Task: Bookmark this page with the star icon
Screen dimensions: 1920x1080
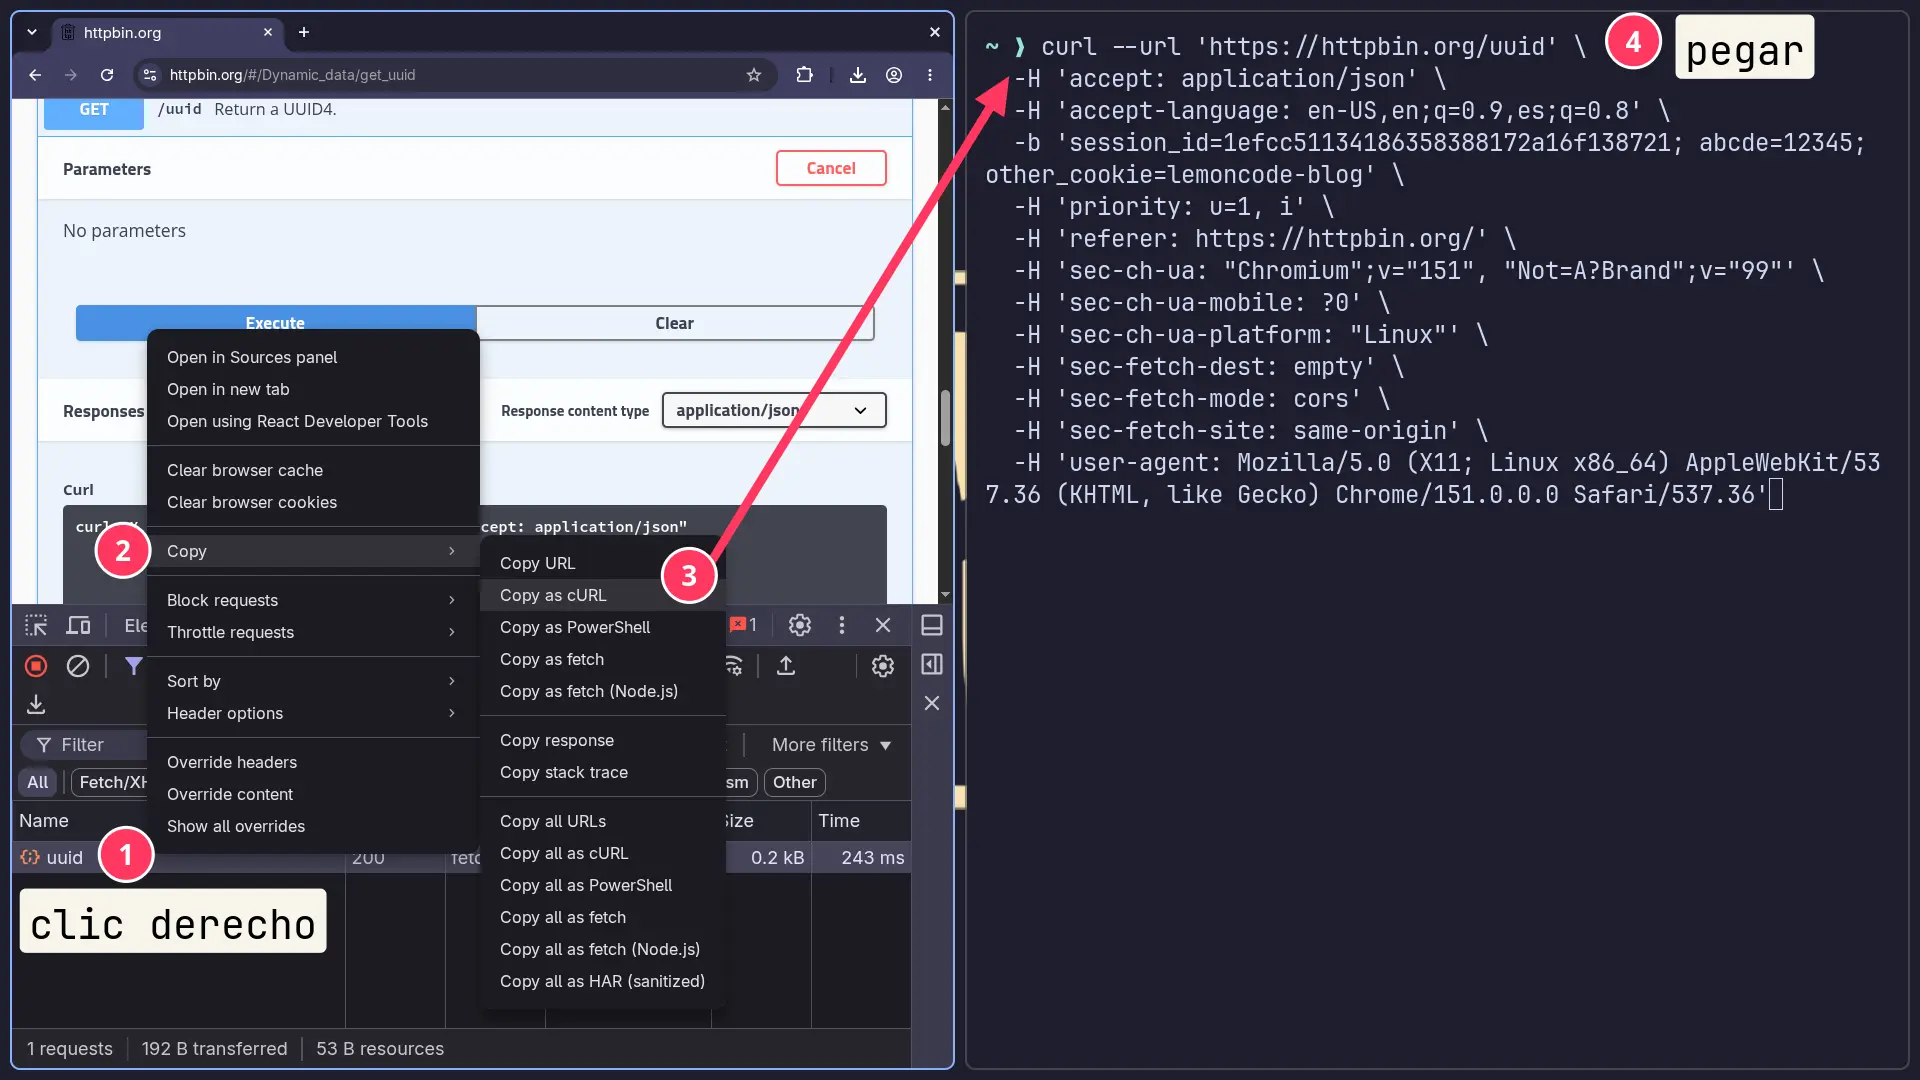Action: [x=754, y=75]
